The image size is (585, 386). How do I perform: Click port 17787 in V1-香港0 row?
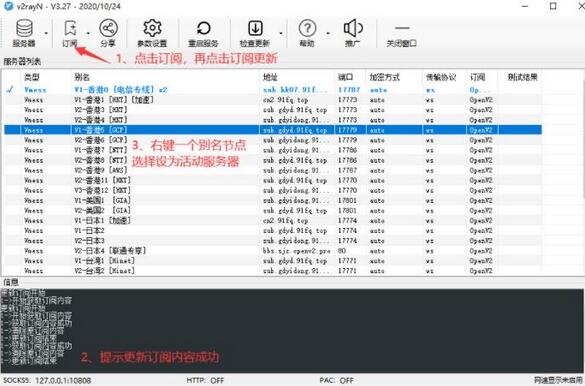pyautogui.click(x=349, y=90)
